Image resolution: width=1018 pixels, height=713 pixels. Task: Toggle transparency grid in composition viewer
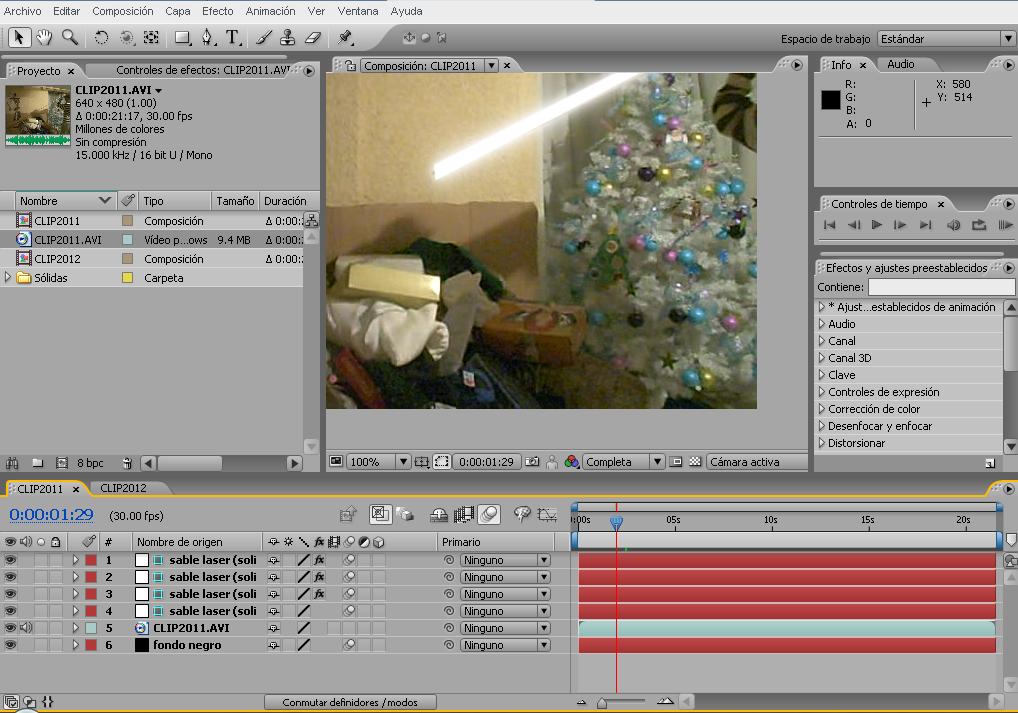pos(695,462)
